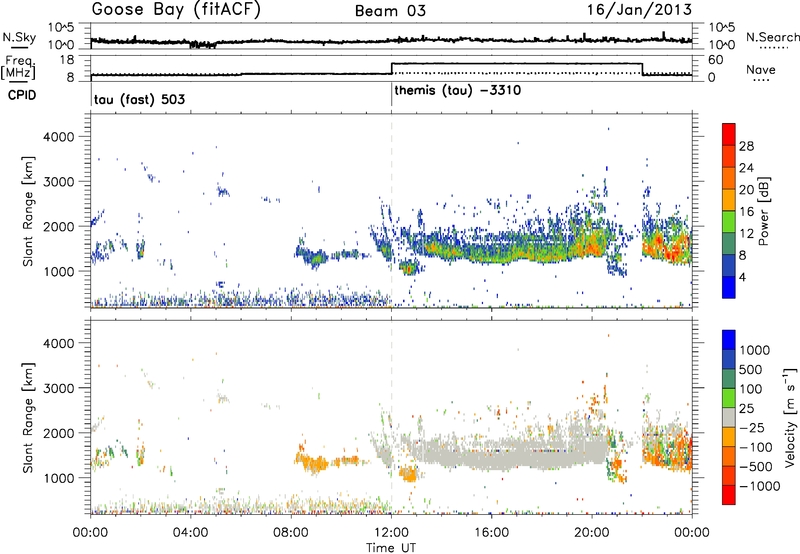Click the "N.Sky" legend label
Image resolution: width=800 pixels, height=554 pixels.
point(19,37)
